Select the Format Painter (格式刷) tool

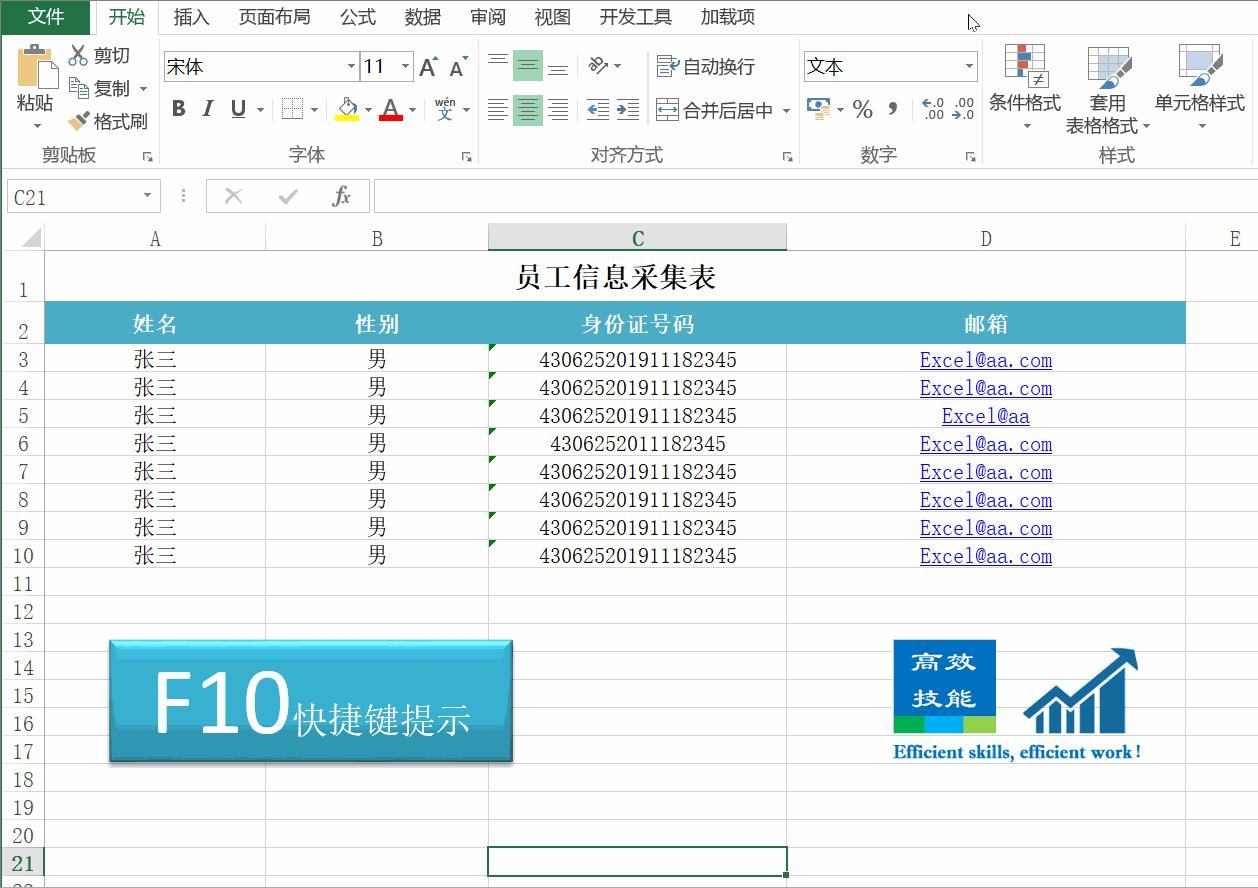click(110, 119)
